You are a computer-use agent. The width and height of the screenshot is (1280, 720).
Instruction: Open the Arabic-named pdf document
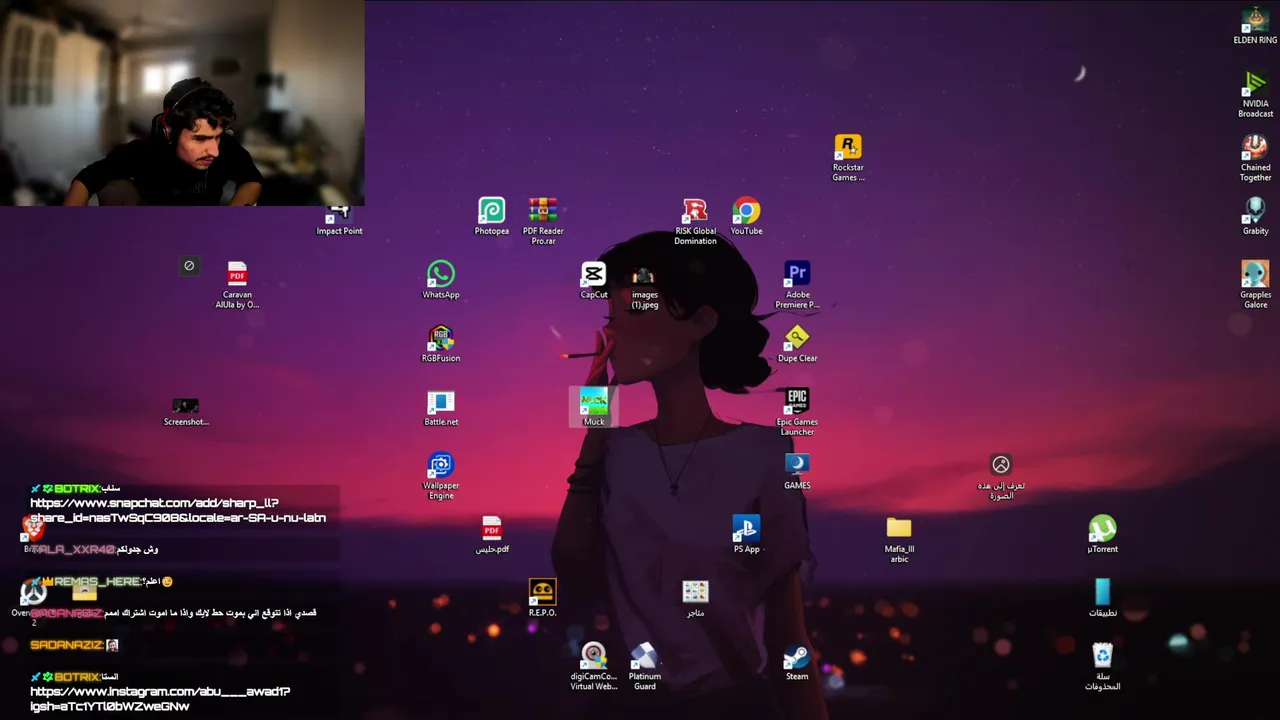(x=491, y=534)
